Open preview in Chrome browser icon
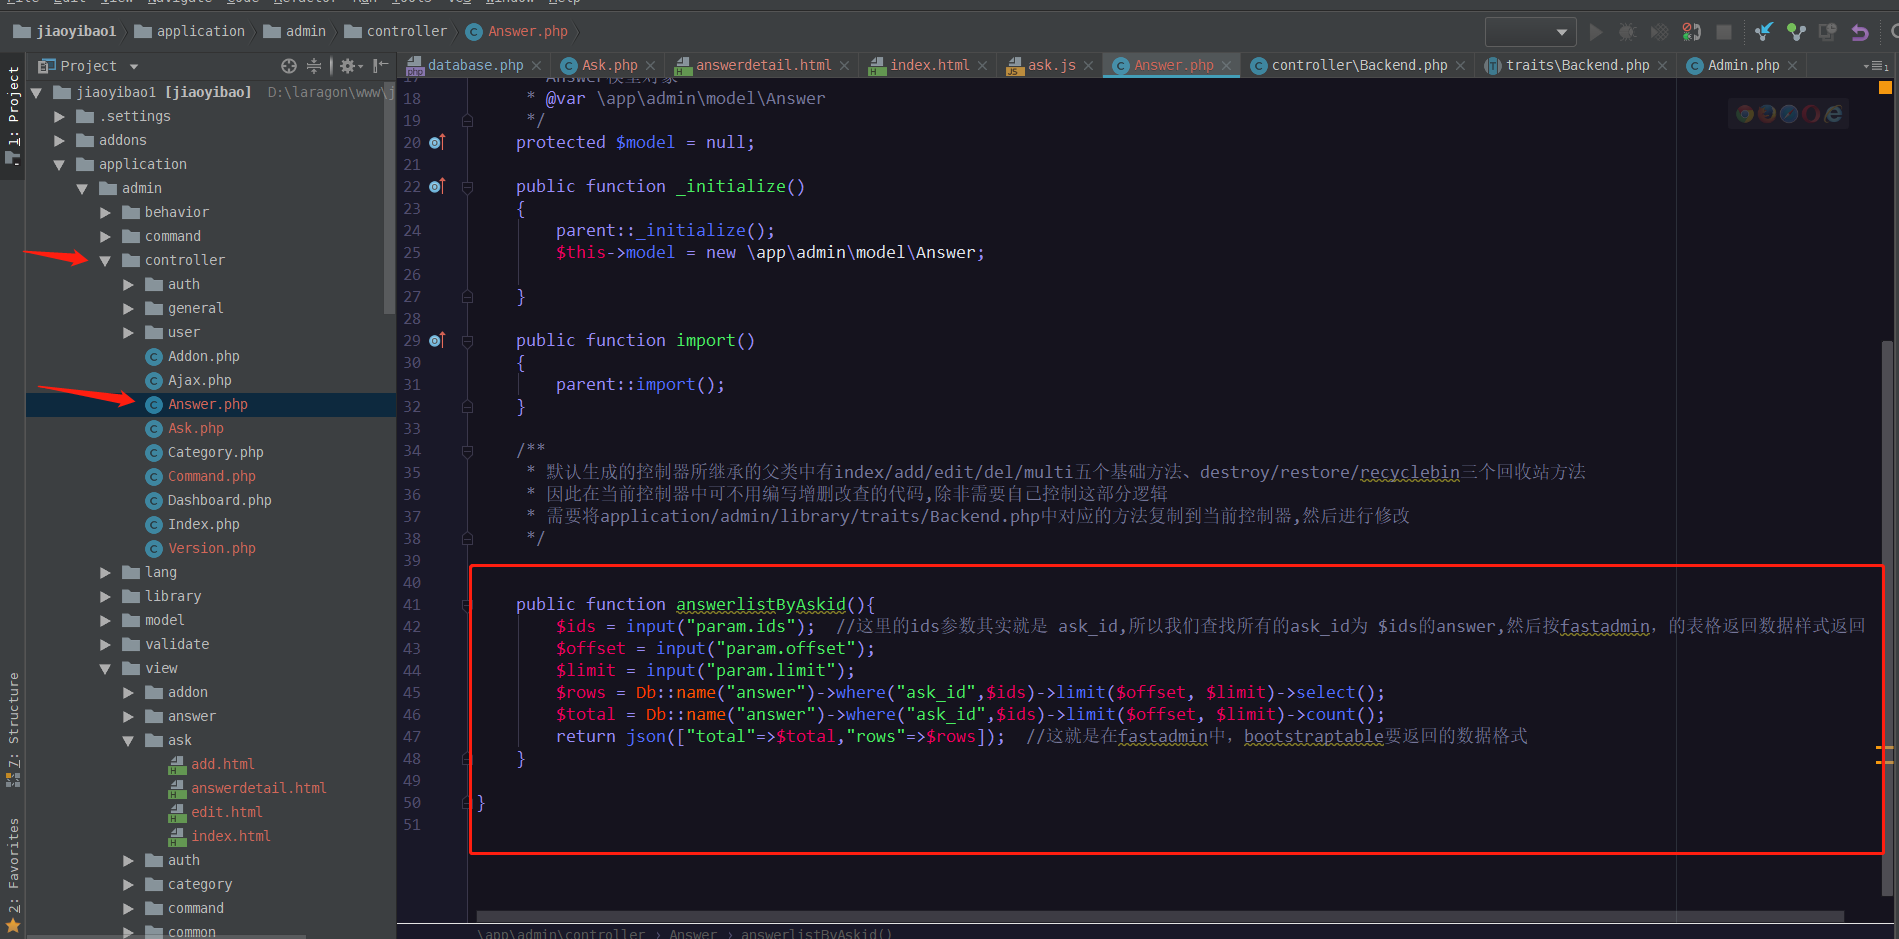This screenshot has height=939, width=1899. pyautogui.click(x=1745, y=114)
